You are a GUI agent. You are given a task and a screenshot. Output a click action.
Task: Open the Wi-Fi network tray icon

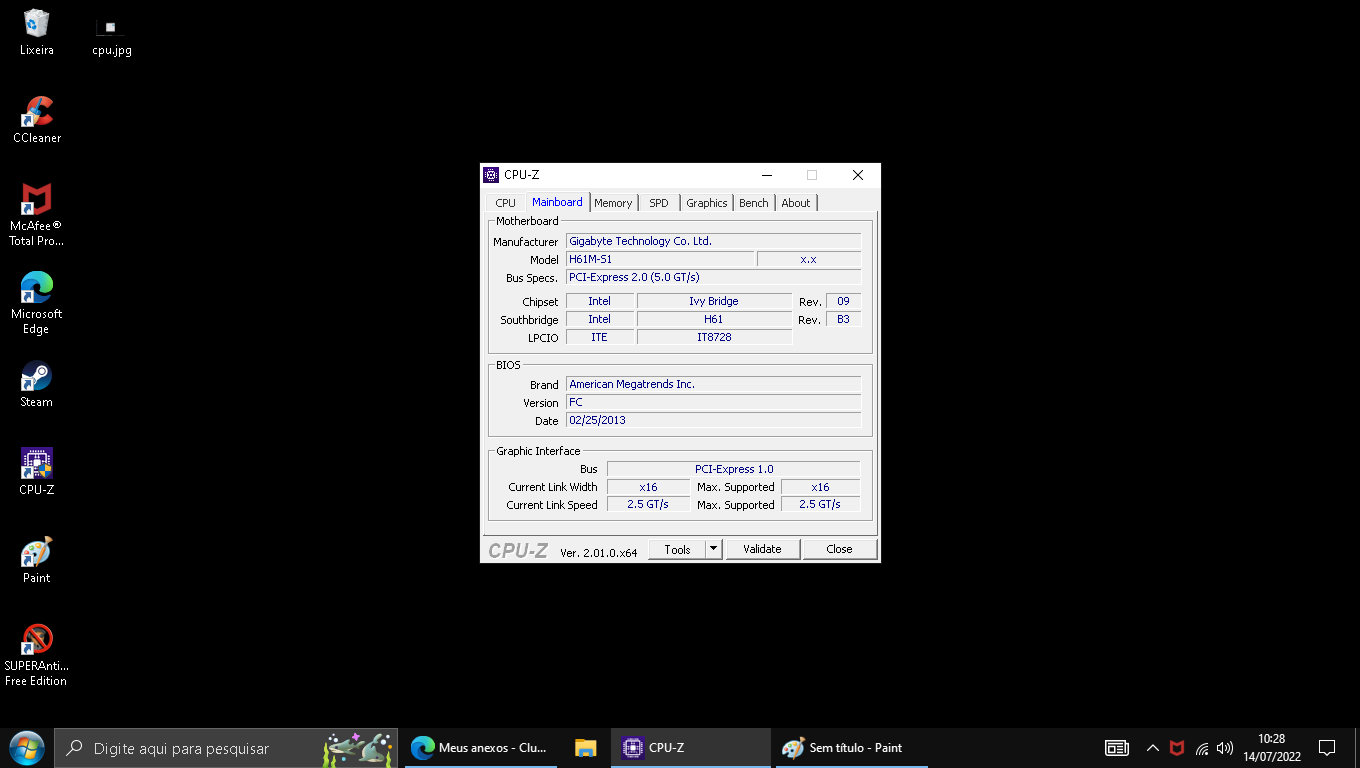tap(1202, 748)
